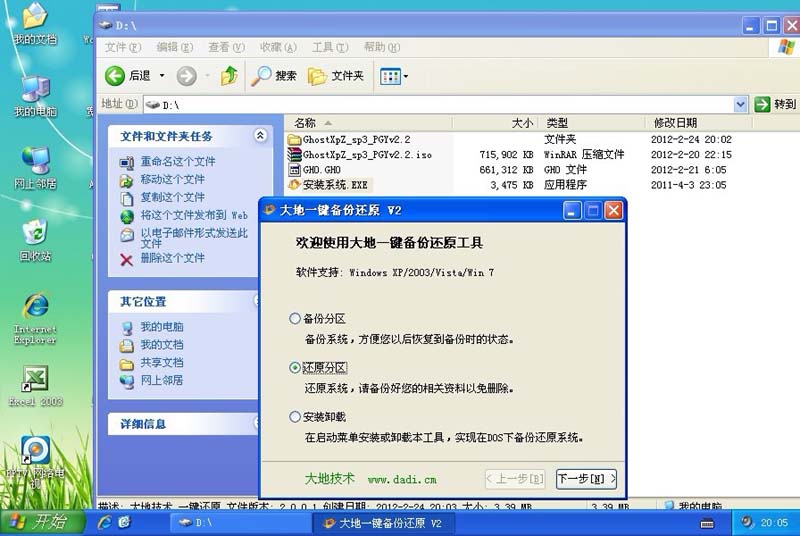
Task: Open the Help menu
Action: click(x=382, y=47)
